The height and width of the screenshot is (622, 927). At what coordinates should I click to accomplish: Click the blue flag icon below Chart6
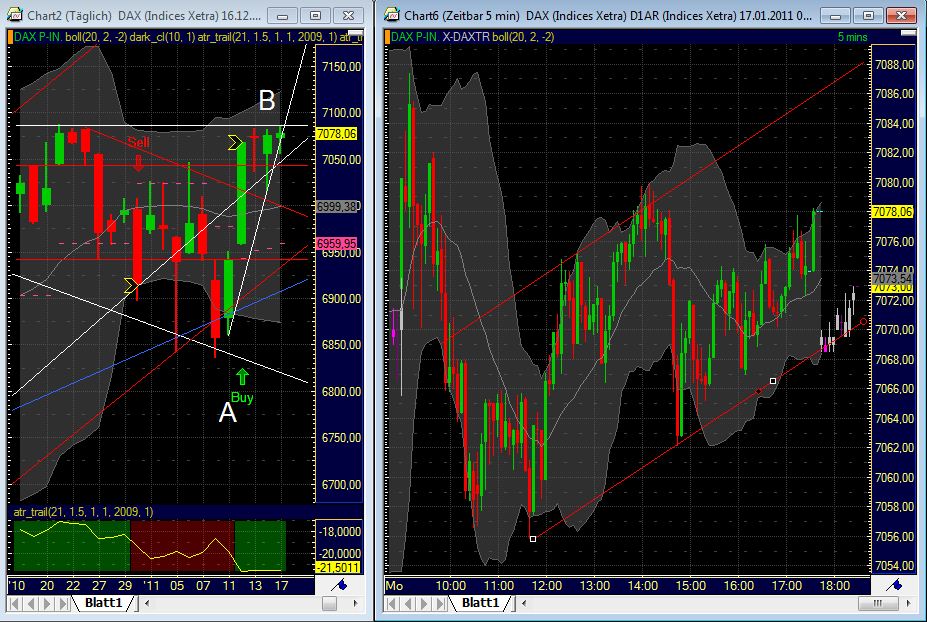click(896, 584)
